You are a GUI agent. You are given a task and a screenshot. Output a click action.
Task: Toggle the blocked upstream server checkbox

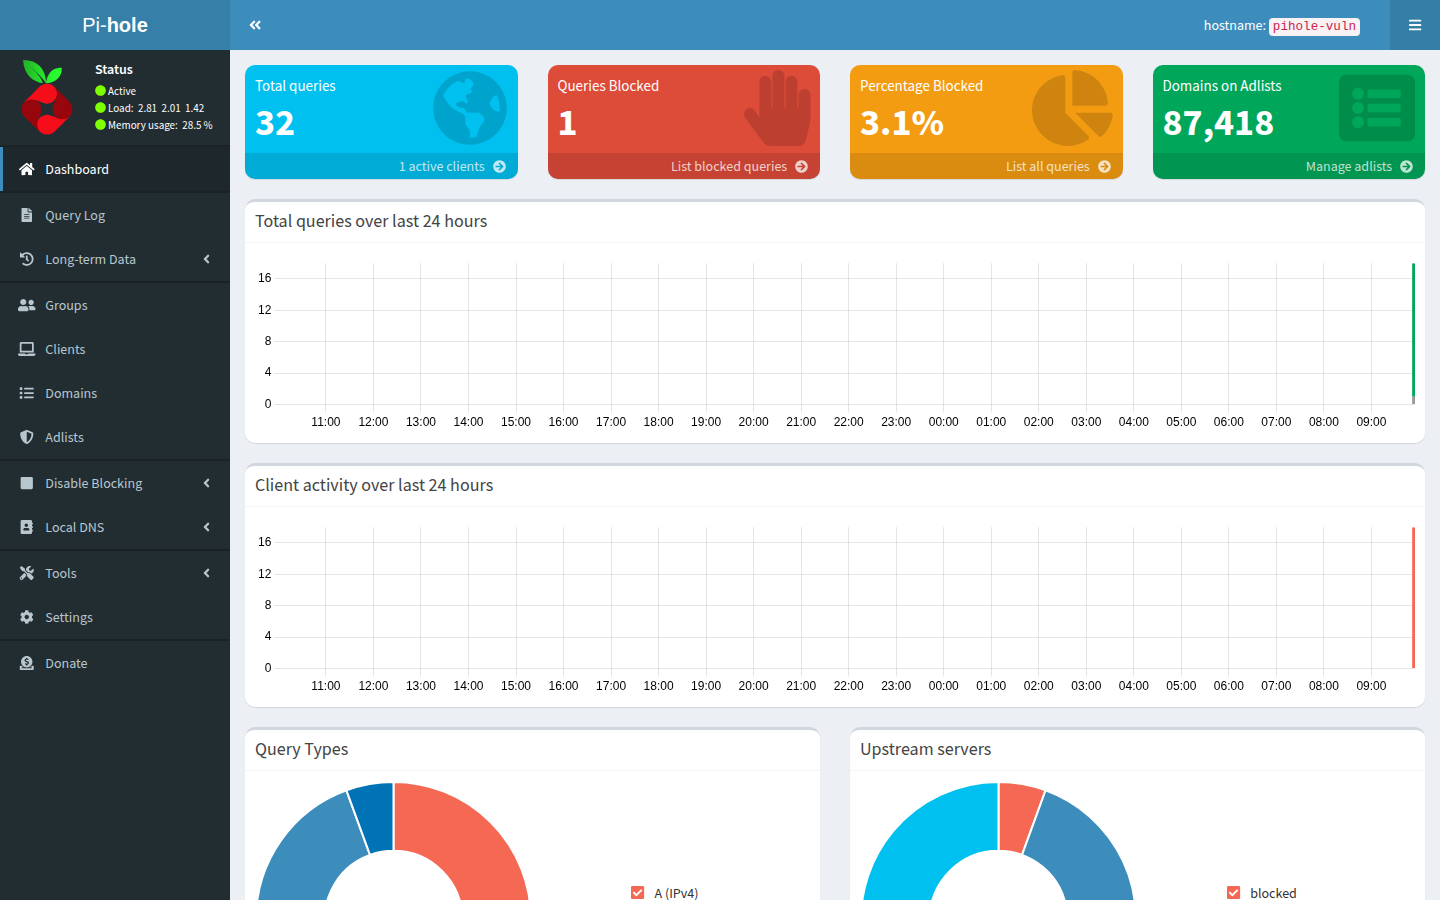(x=1234, y=893)
